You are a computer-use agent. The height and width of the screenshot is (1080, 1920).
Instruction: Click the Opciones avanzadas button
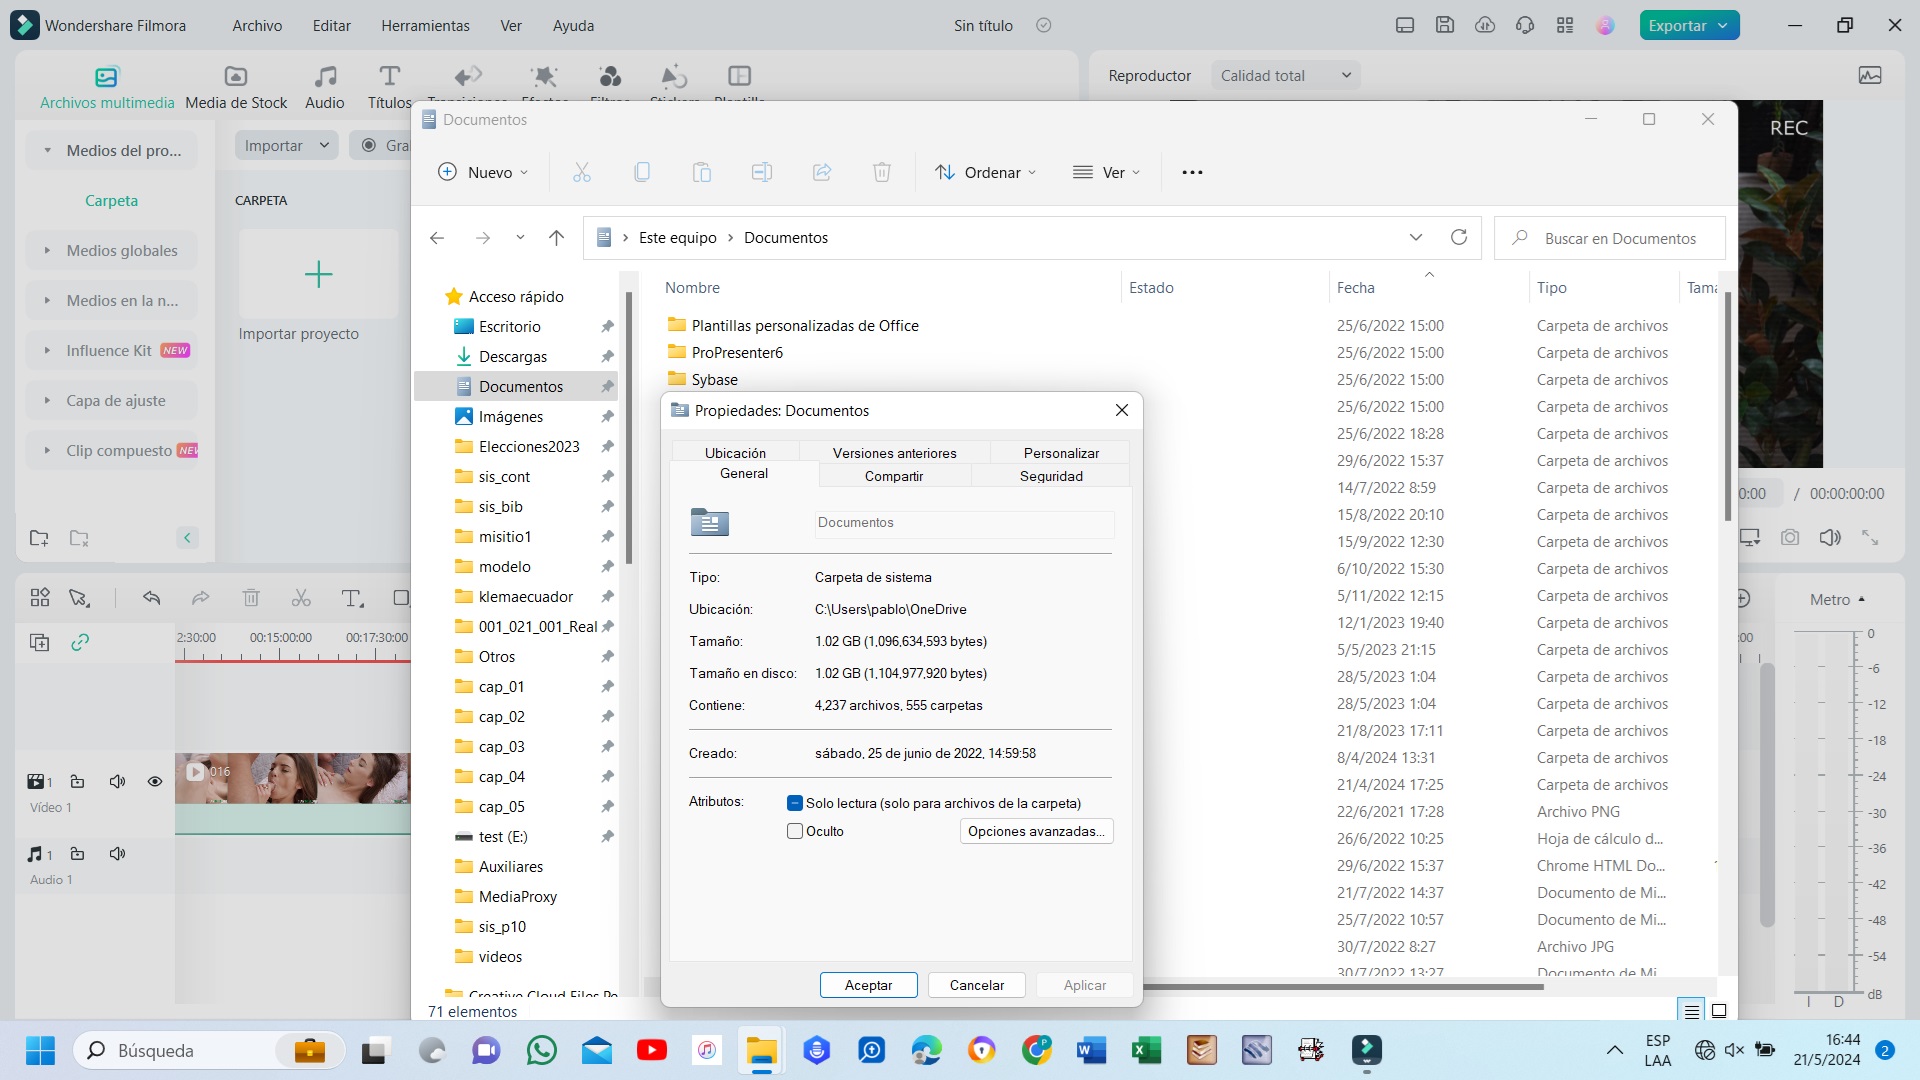[1036, 831]
